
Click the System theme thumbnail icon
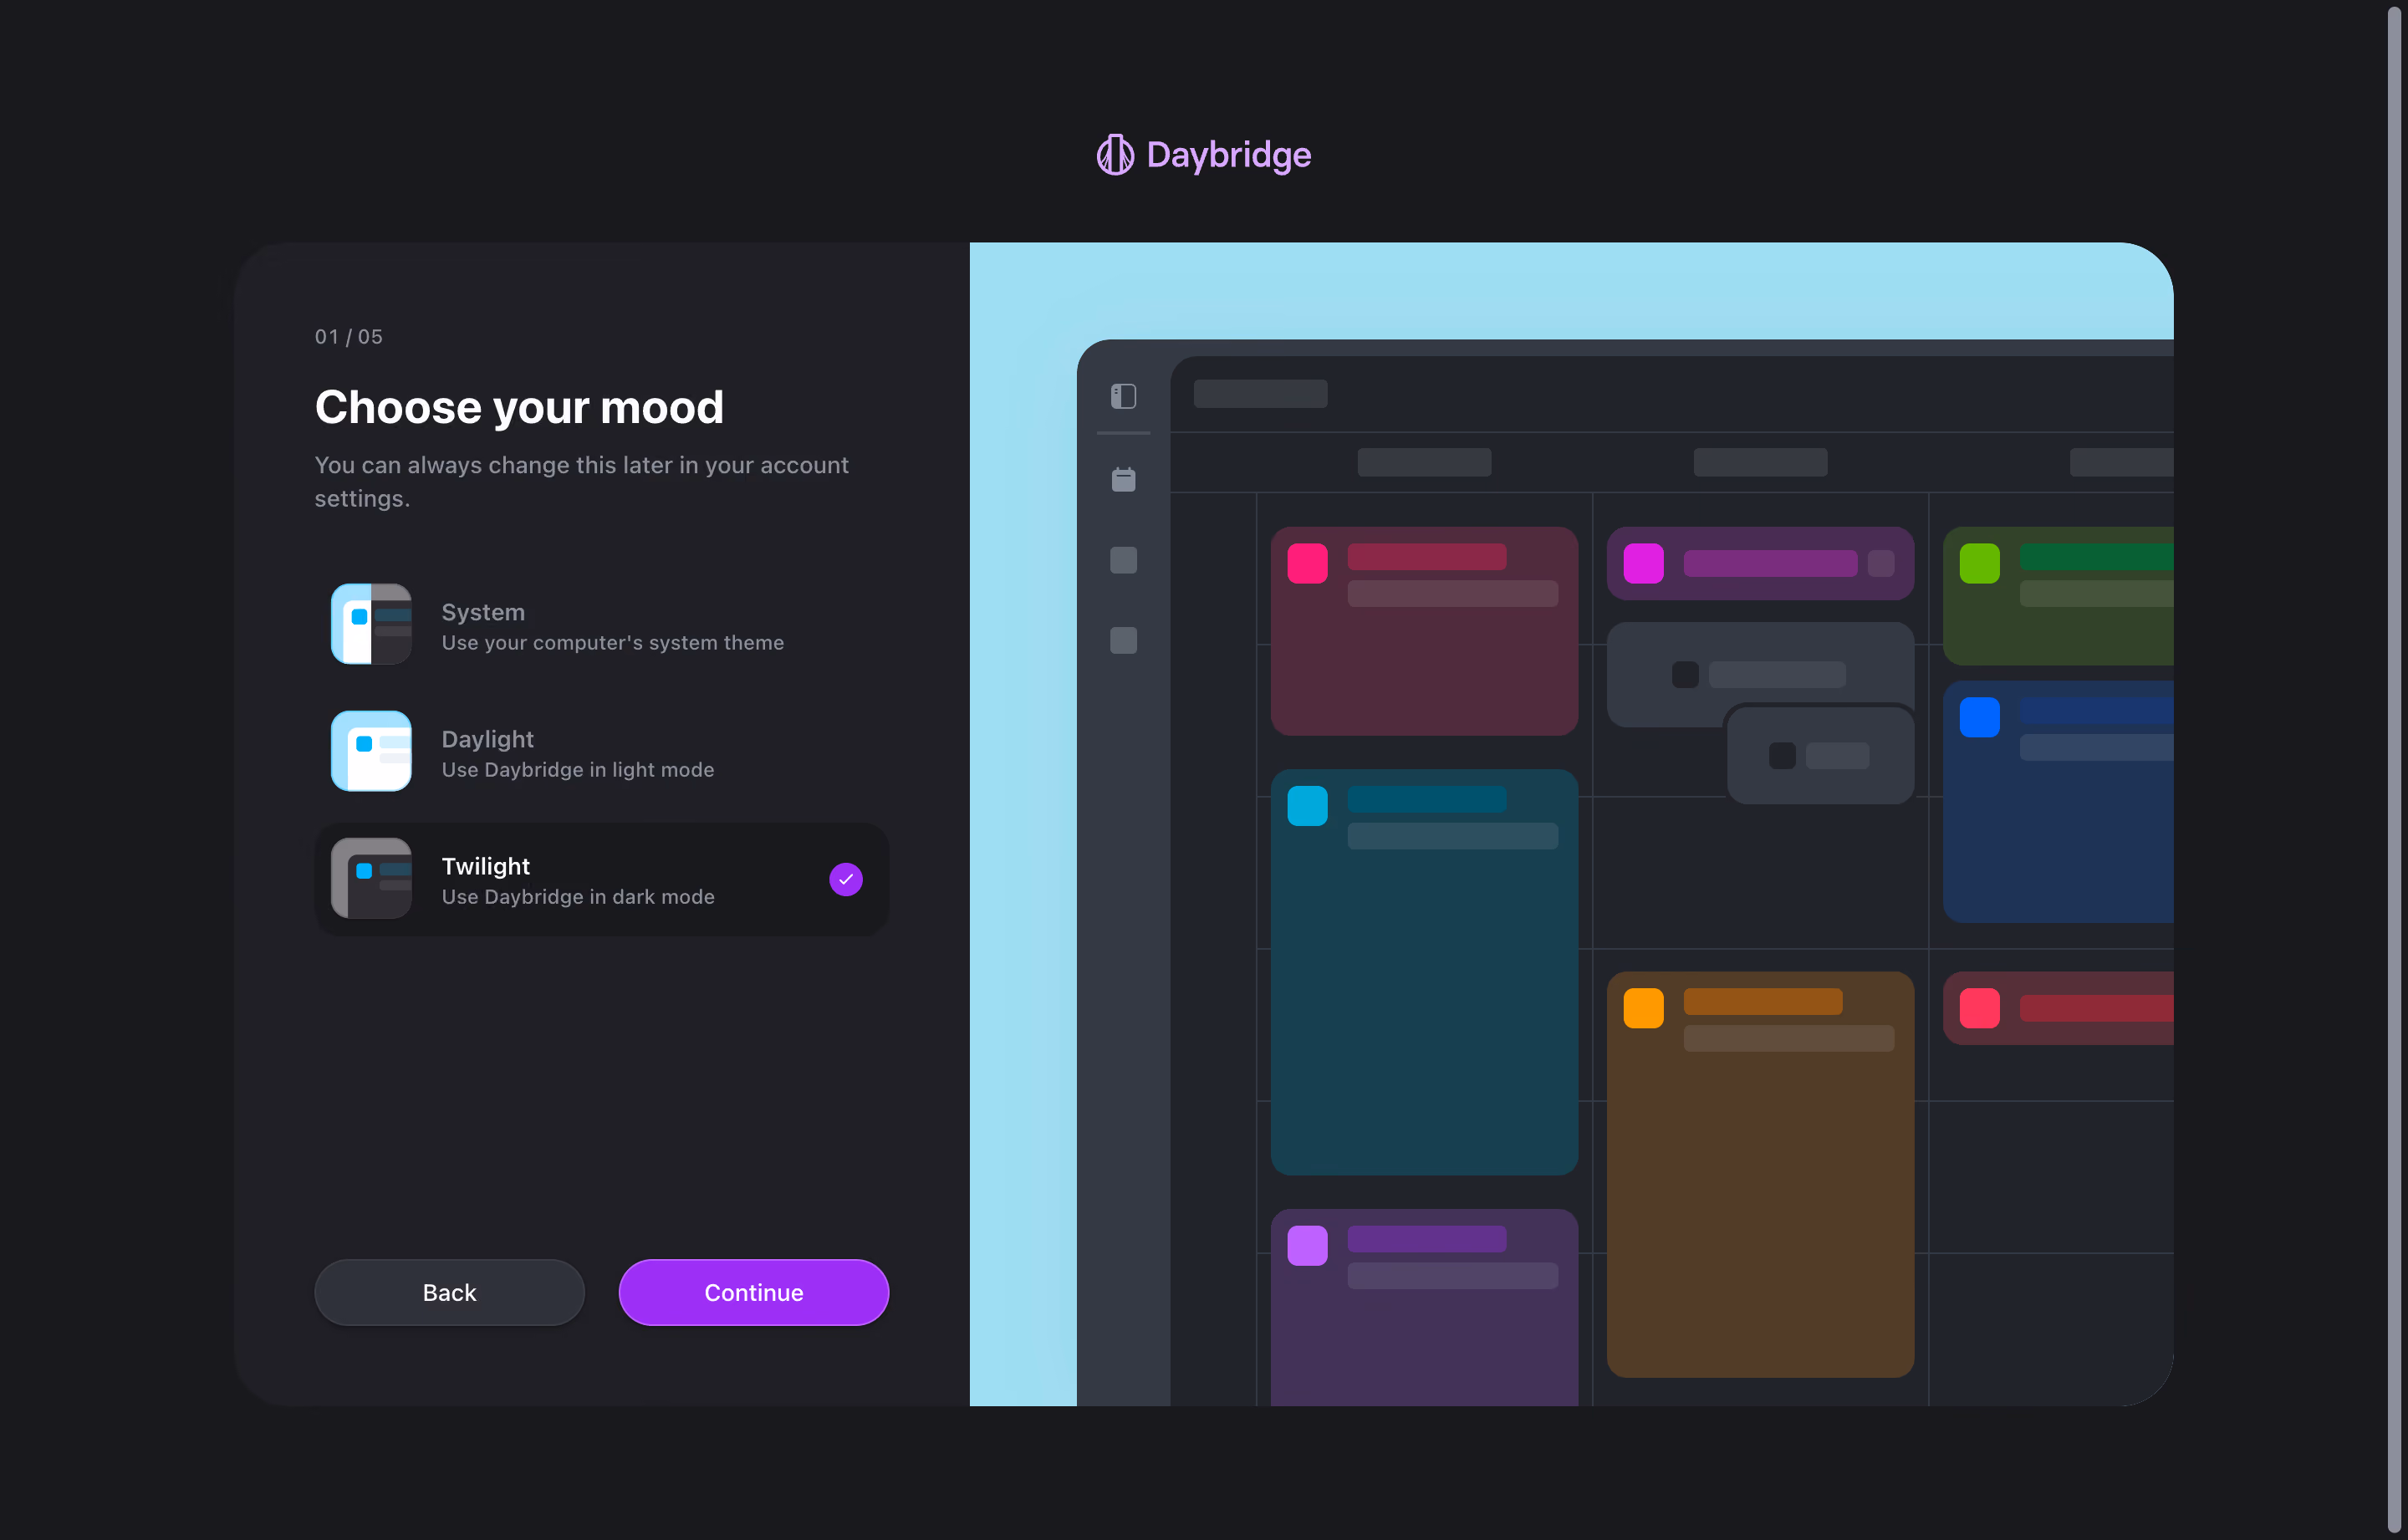coord(371,624)
